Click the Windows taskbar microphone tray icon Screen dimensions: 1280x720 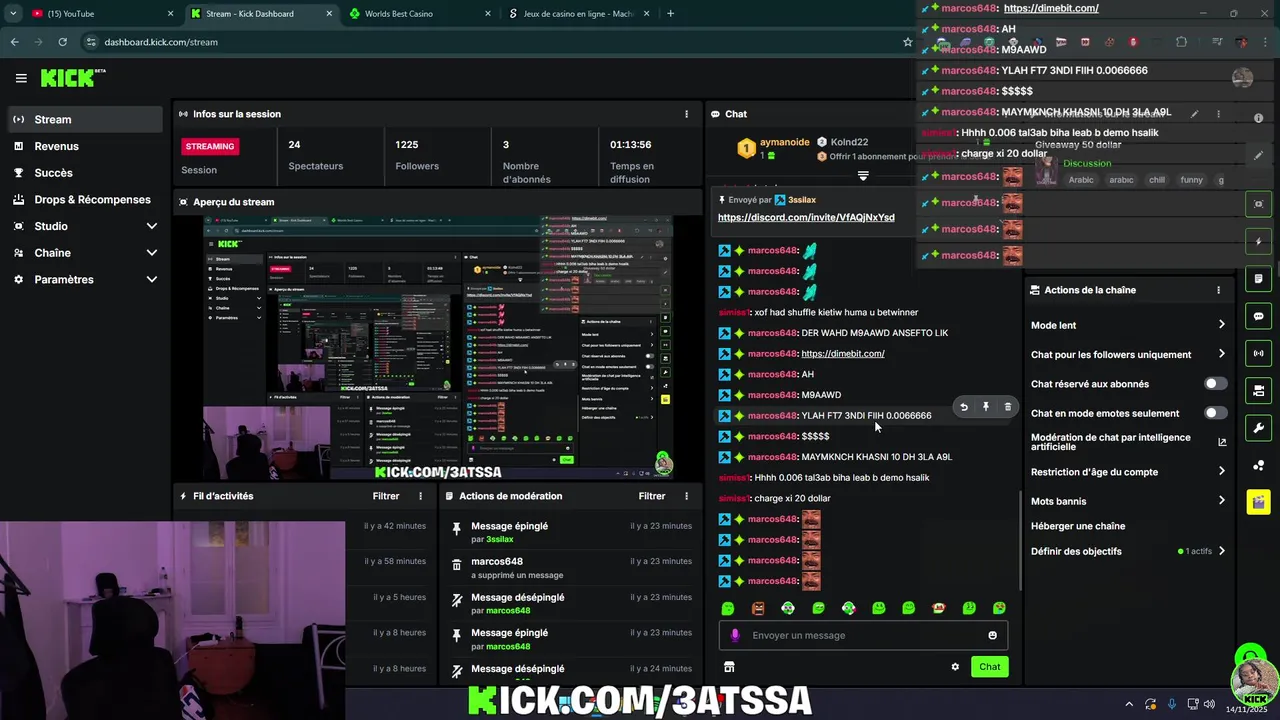[1172, 704]
